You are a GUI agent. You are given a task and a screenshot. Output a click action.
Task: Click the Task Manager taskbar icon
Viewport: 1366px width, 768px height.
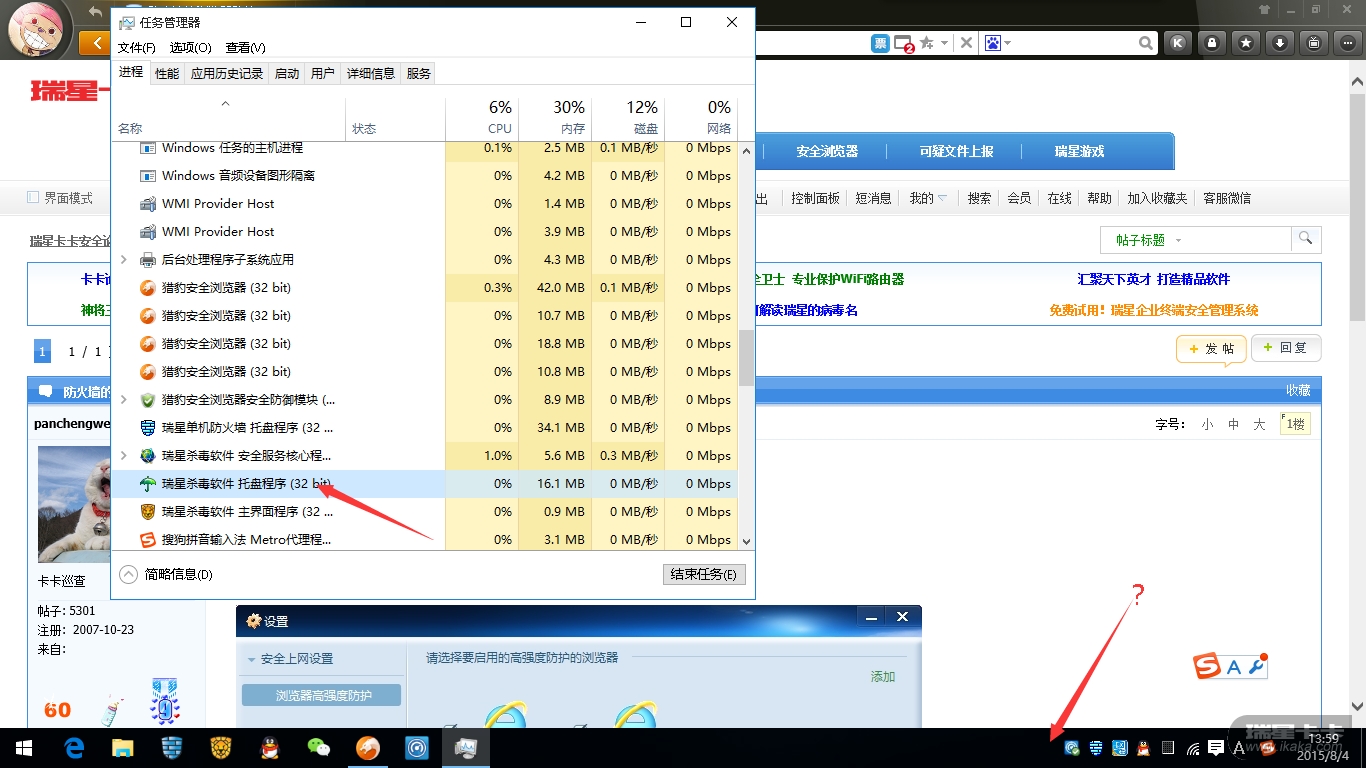pos(465,748)
